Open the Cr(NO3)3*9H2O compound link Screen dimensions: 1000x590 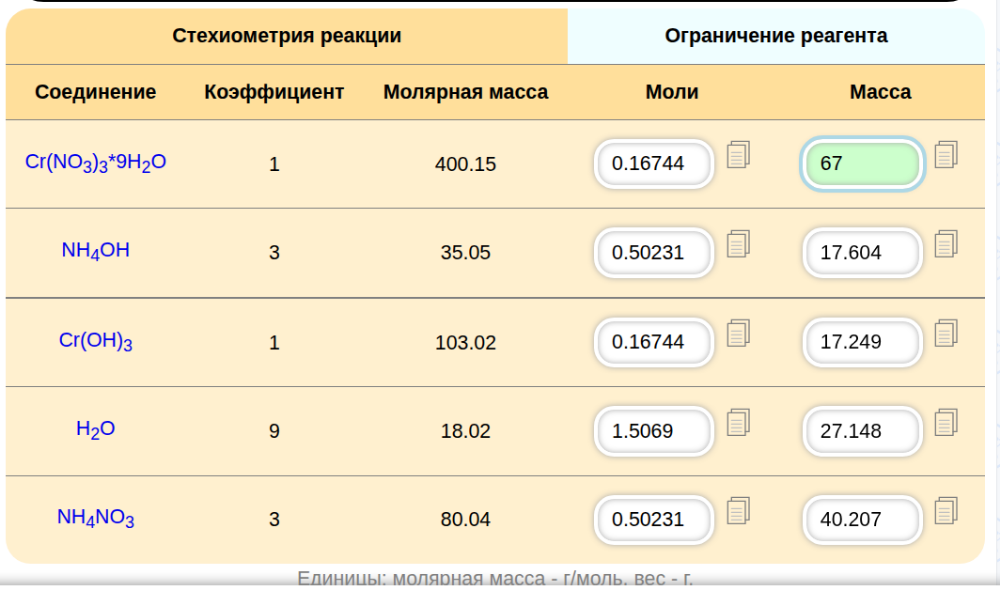pyautogui.click(x=95, y=161)
